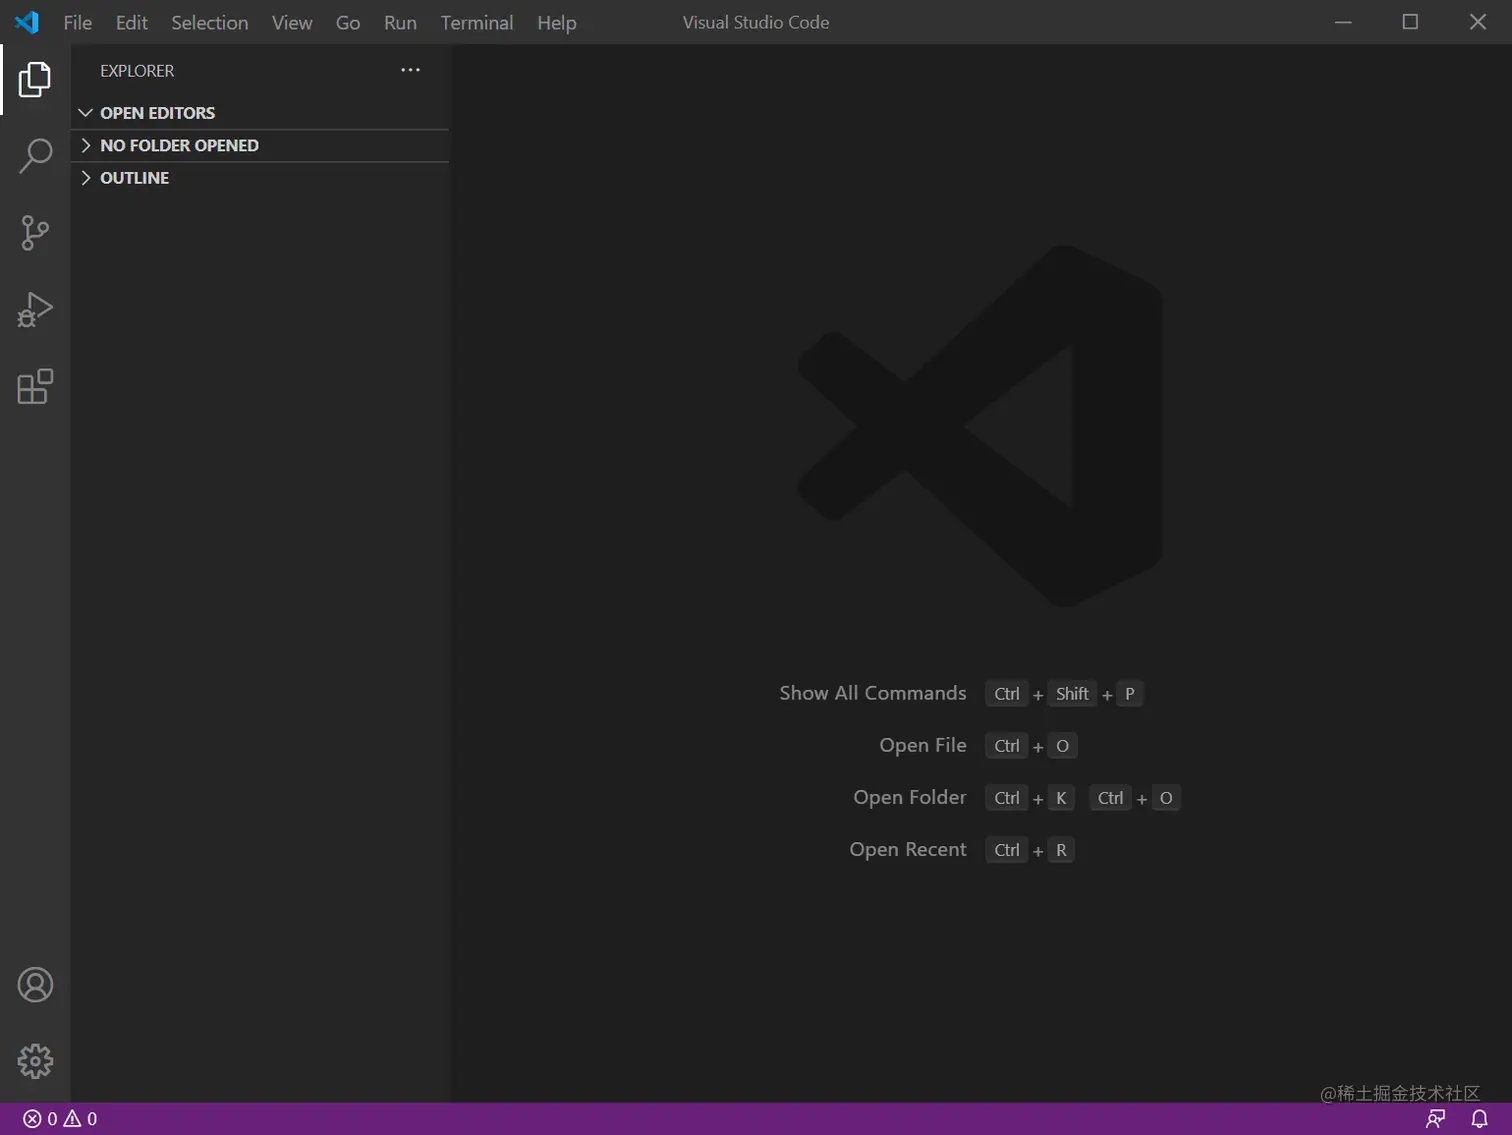
Task: Open the File menu
Action: [x=77, y=23]
